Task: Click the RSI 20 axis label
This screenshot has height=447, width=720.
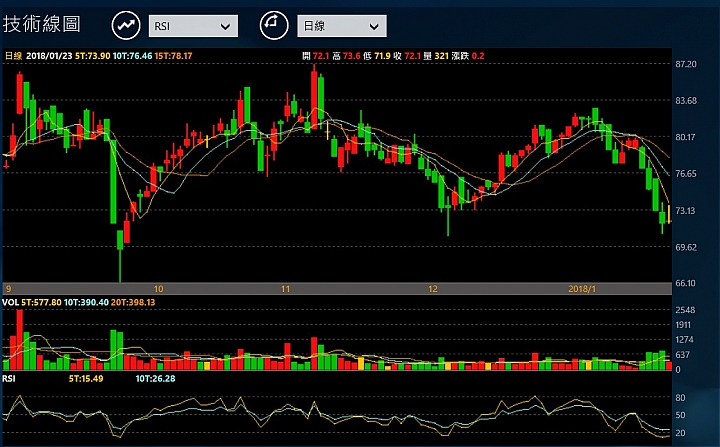Action: pos(681,433)
